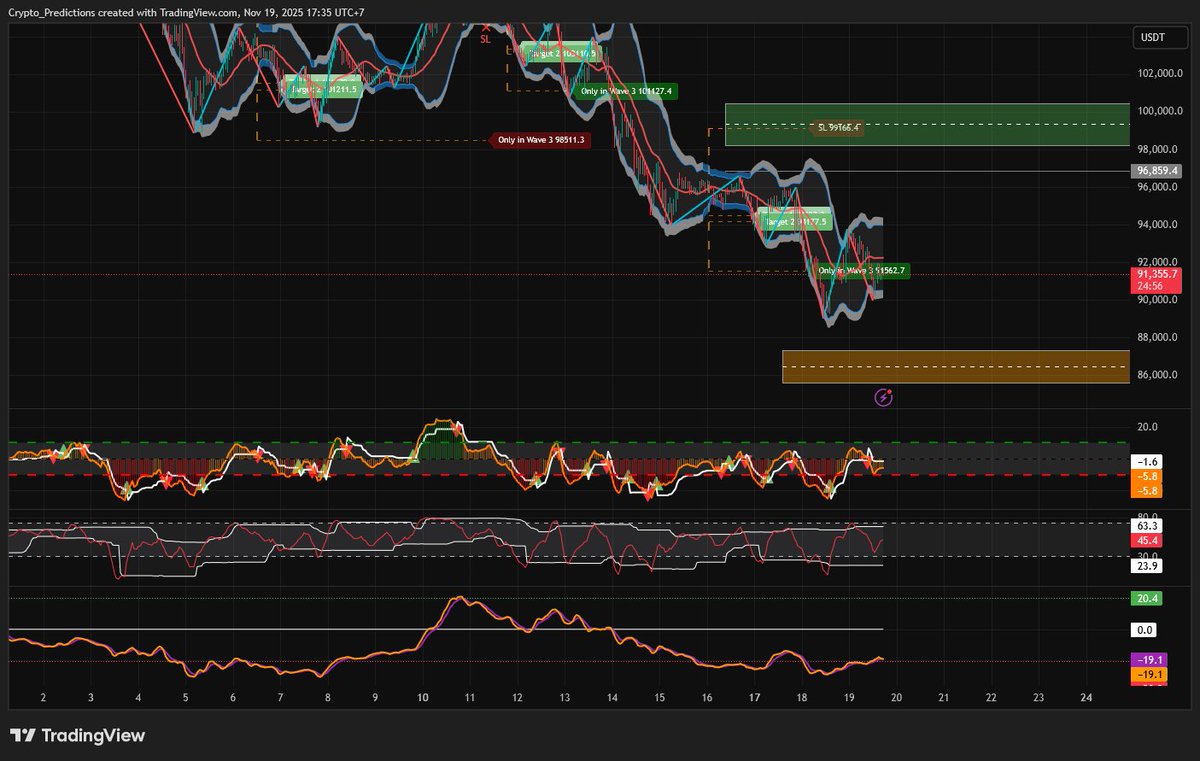Screen dimensions: 1200x761
Task: Select the Only in Wave 3 101127.4 label
Action: (628, 91)
